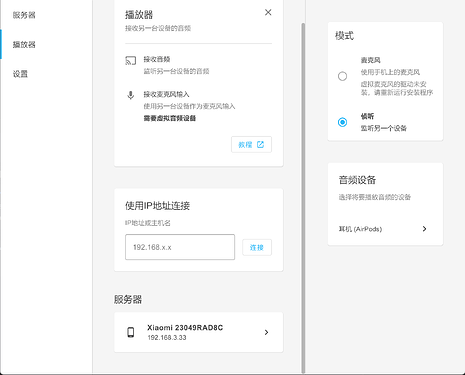Focus the IP address input field

click(x=180, y=247)
